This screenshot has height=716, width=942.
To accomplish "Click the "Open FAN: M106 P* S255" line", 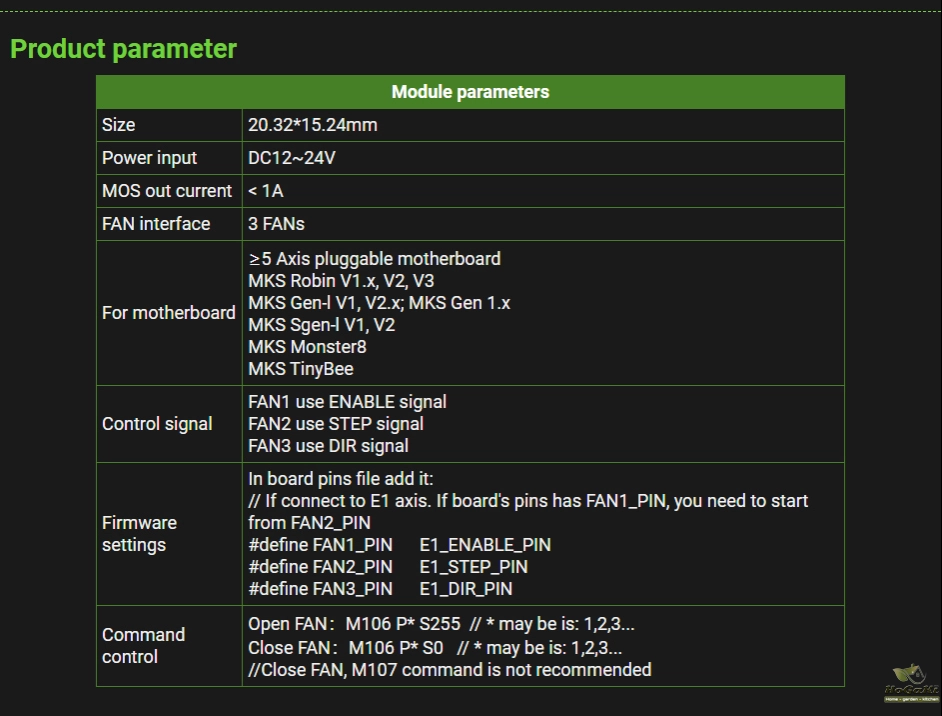I will [354, 625].
